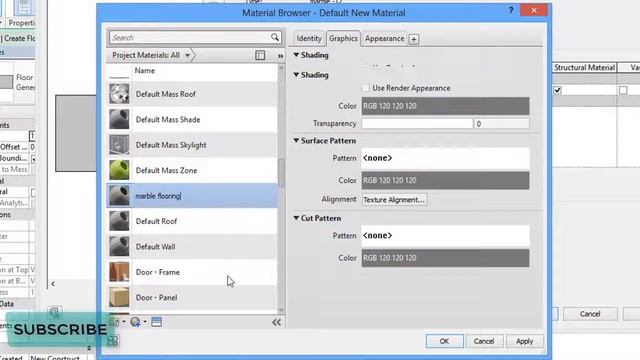
Task: Click the Cut Pattern color swatch
Action: click(x=445, y=258)
